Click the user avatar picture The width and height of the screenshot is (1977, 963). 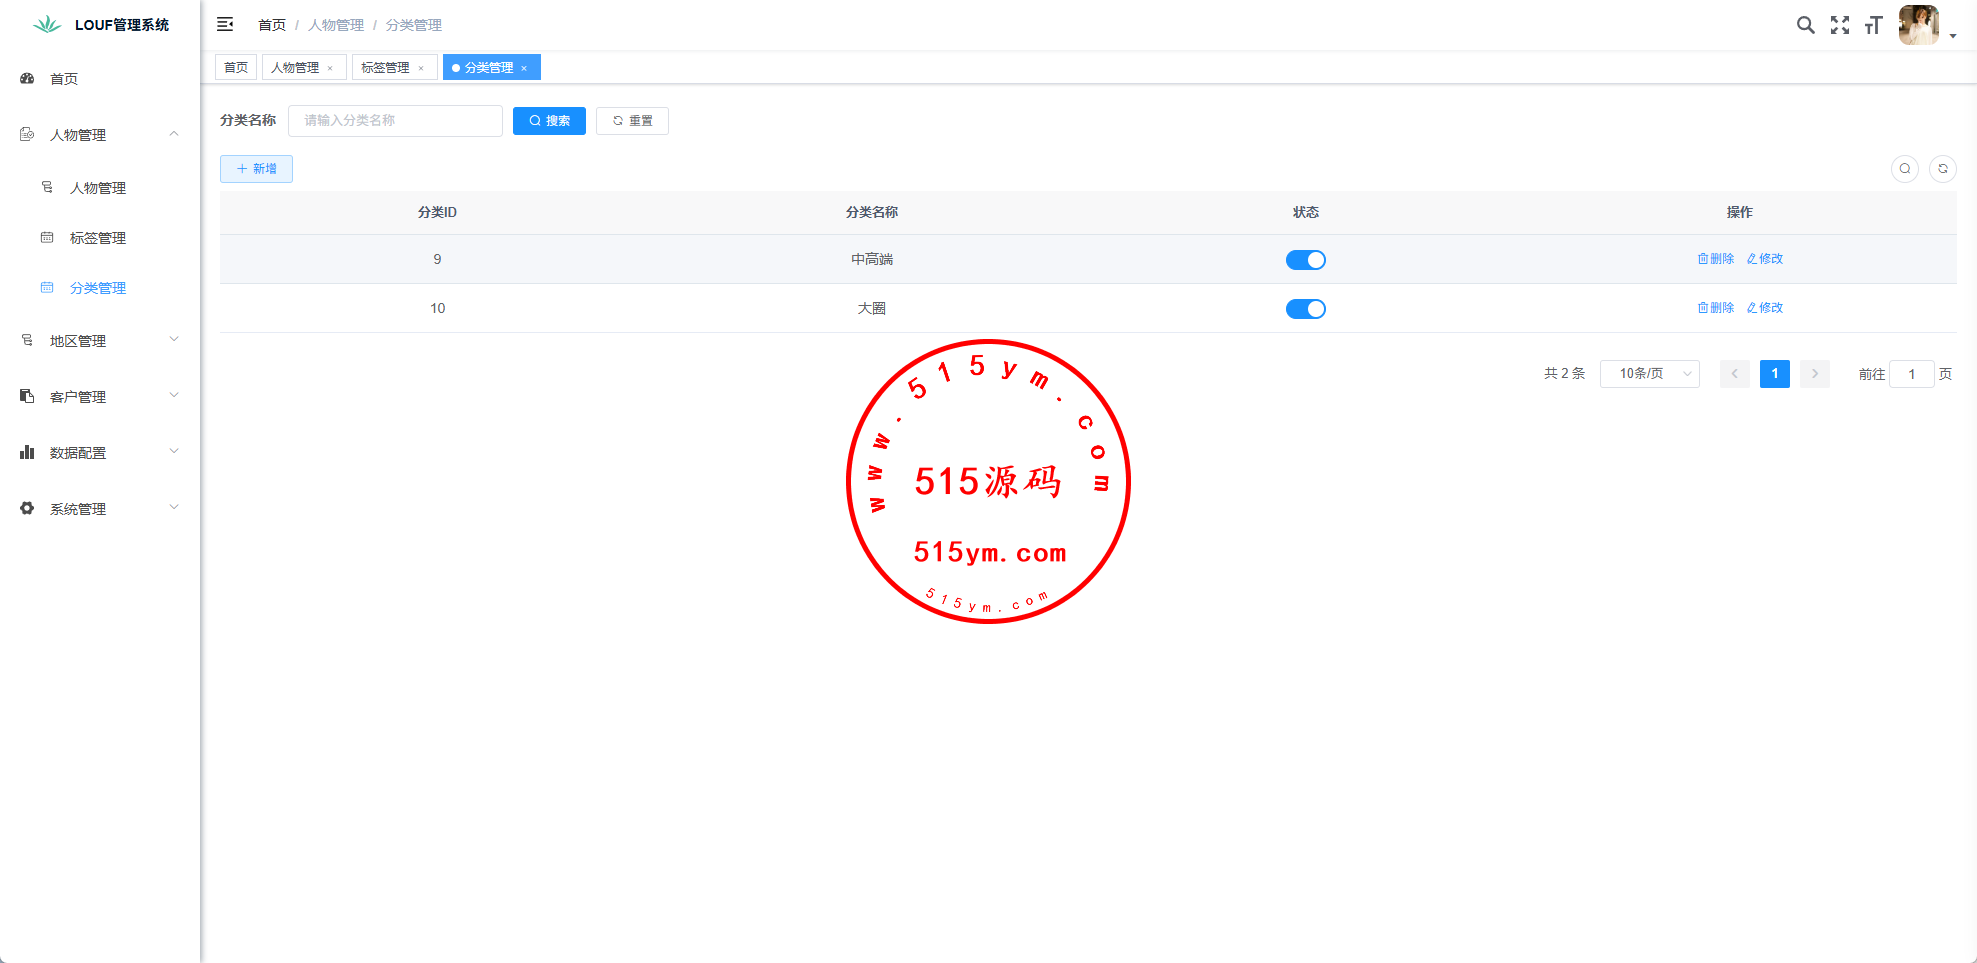(1918, 25)
